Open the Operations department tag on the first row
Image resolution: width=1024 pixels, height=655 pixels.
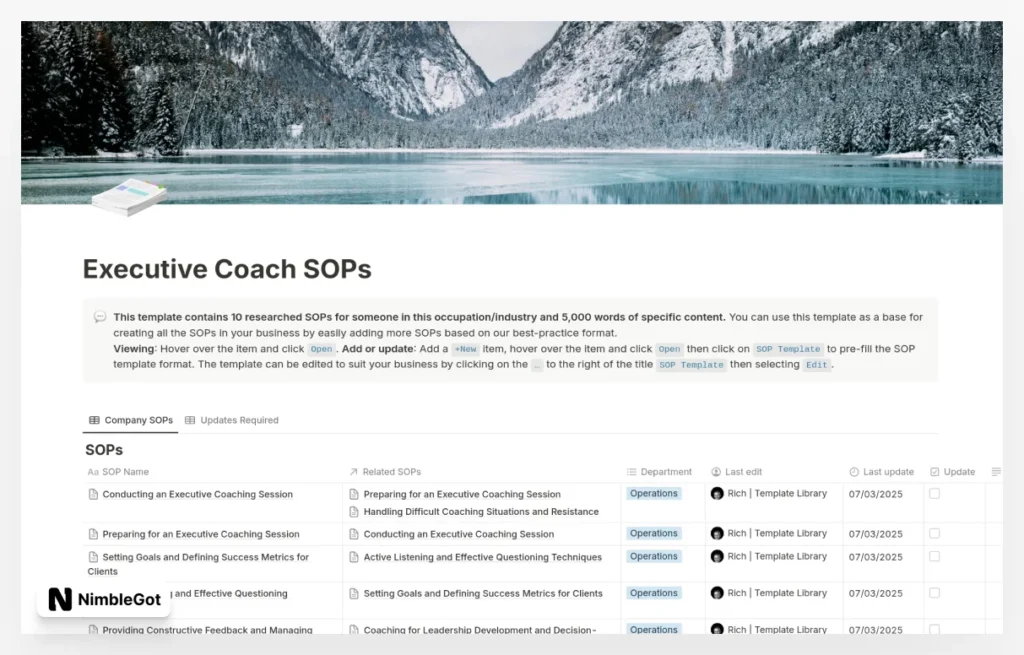pyautogui.click(x=653, y=493)
